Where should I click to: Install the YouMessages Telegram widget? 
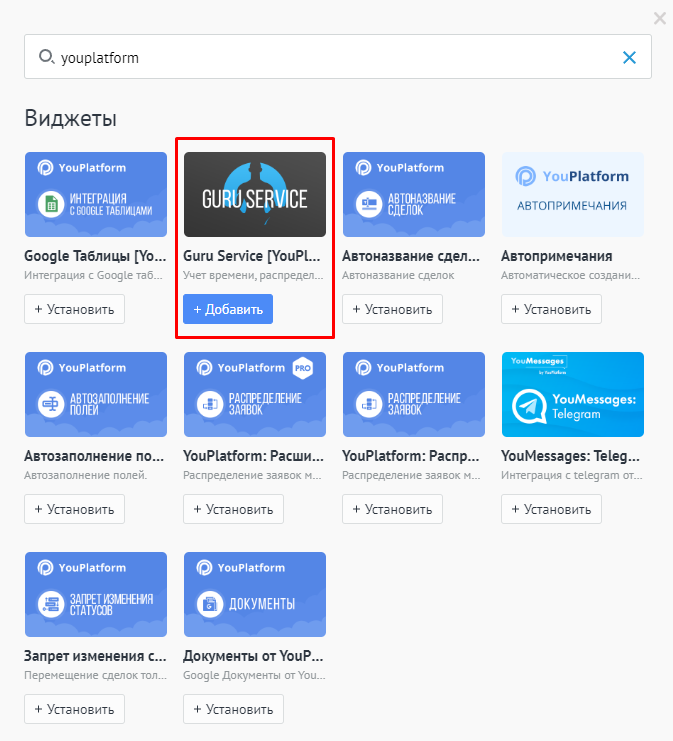click(x=551, y=509)
